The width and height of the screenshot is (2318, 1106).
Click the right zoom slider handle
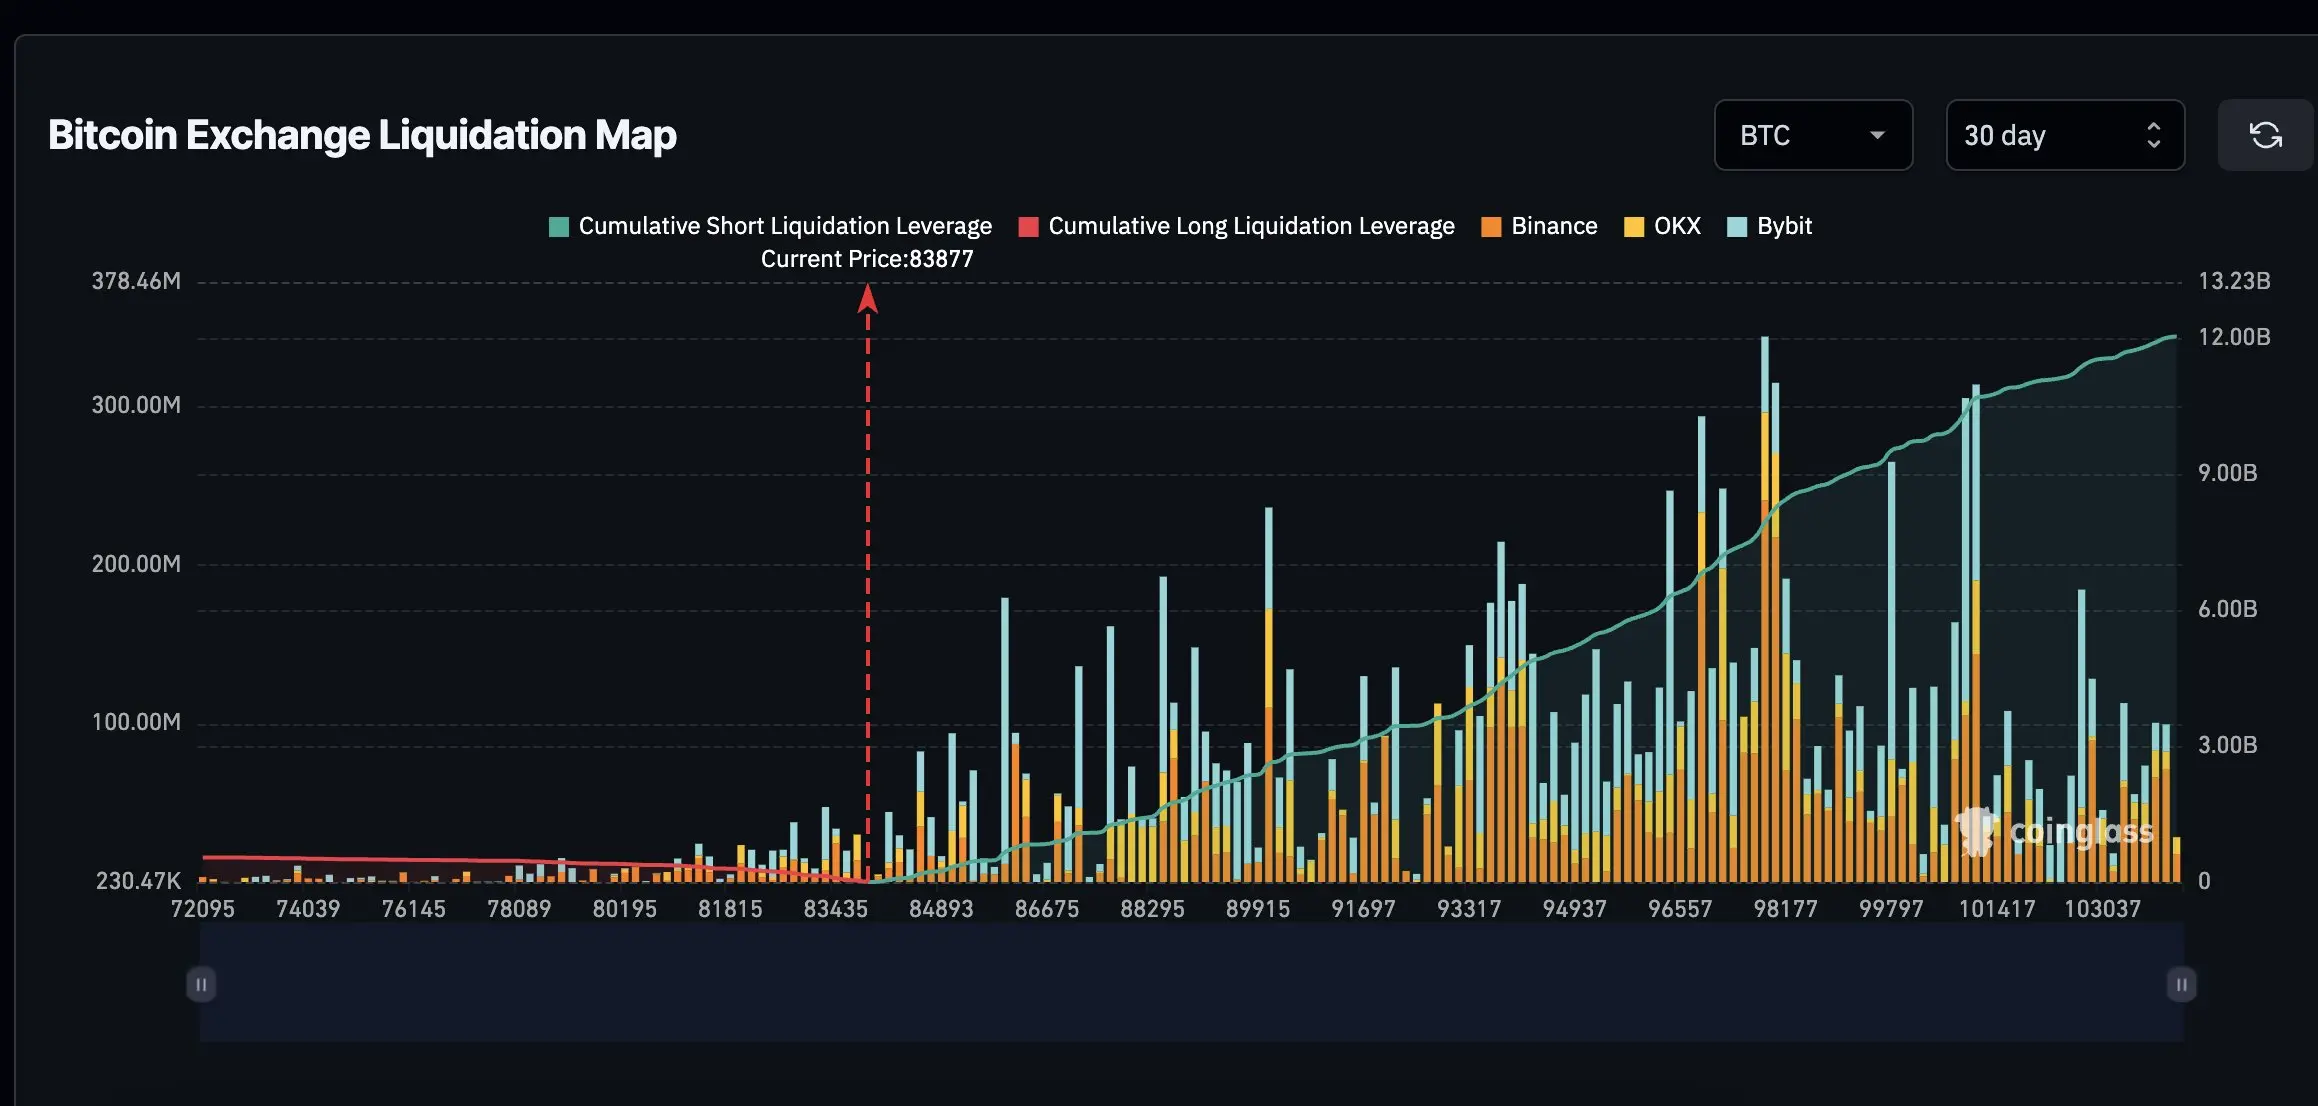tap(2181, 984)
